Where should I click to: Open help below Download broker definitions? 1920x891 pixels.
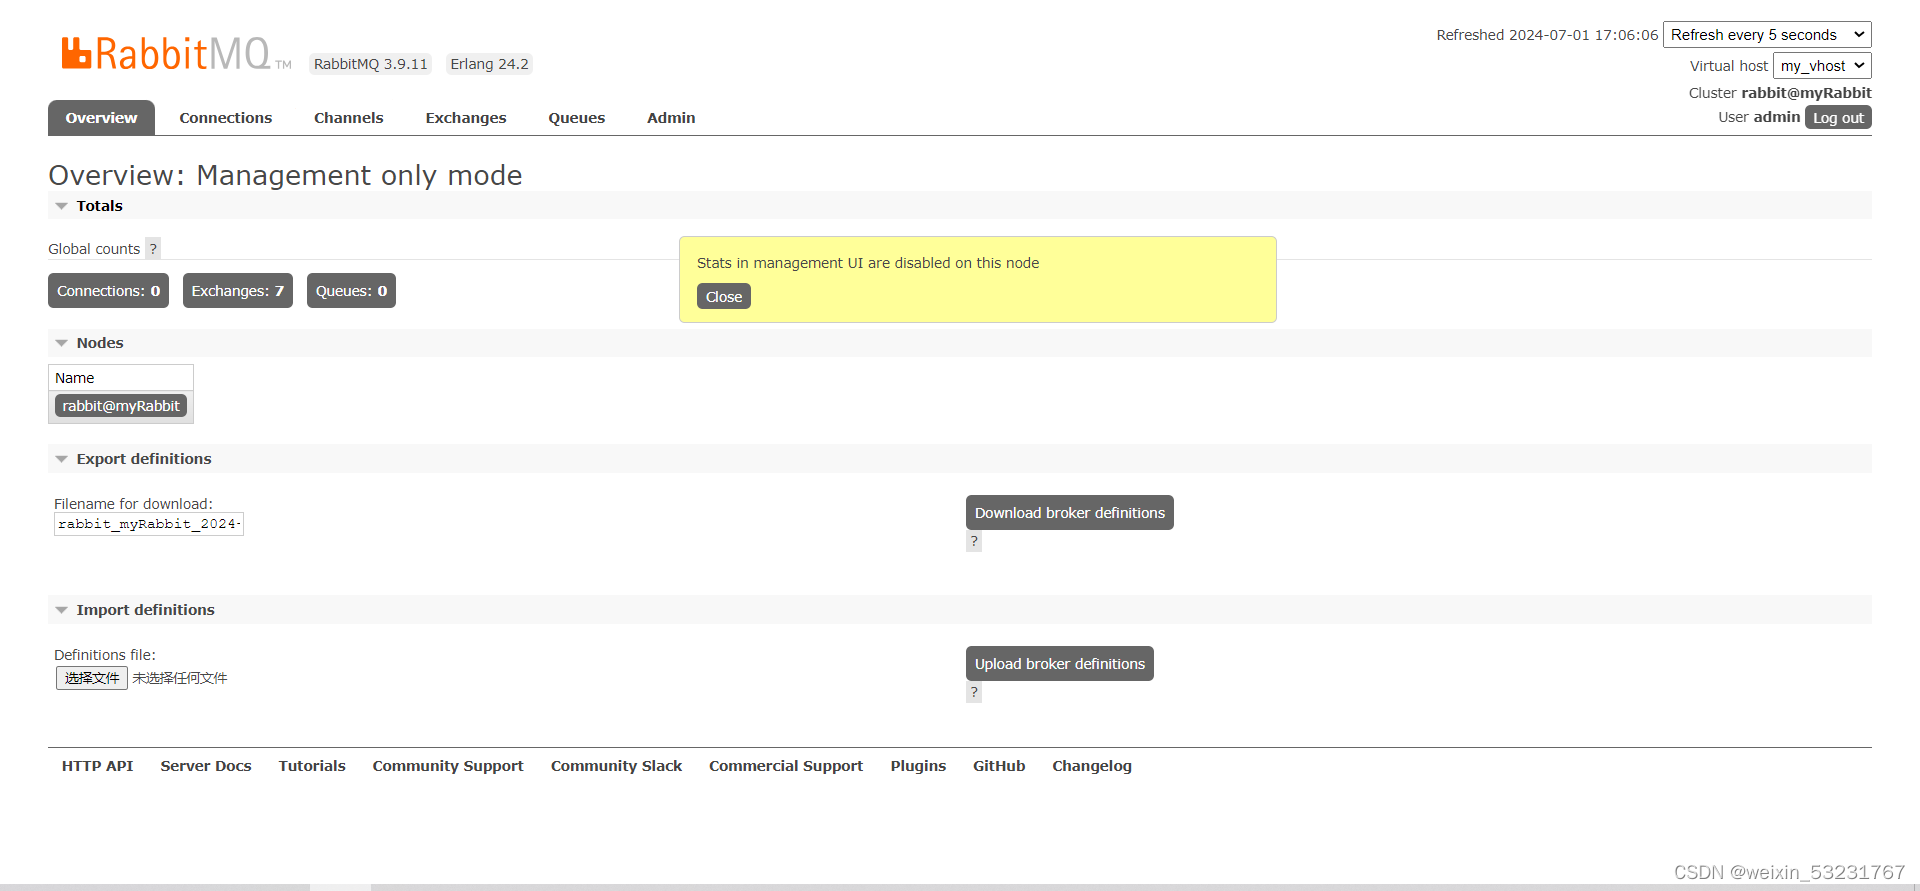click(974, 541)
